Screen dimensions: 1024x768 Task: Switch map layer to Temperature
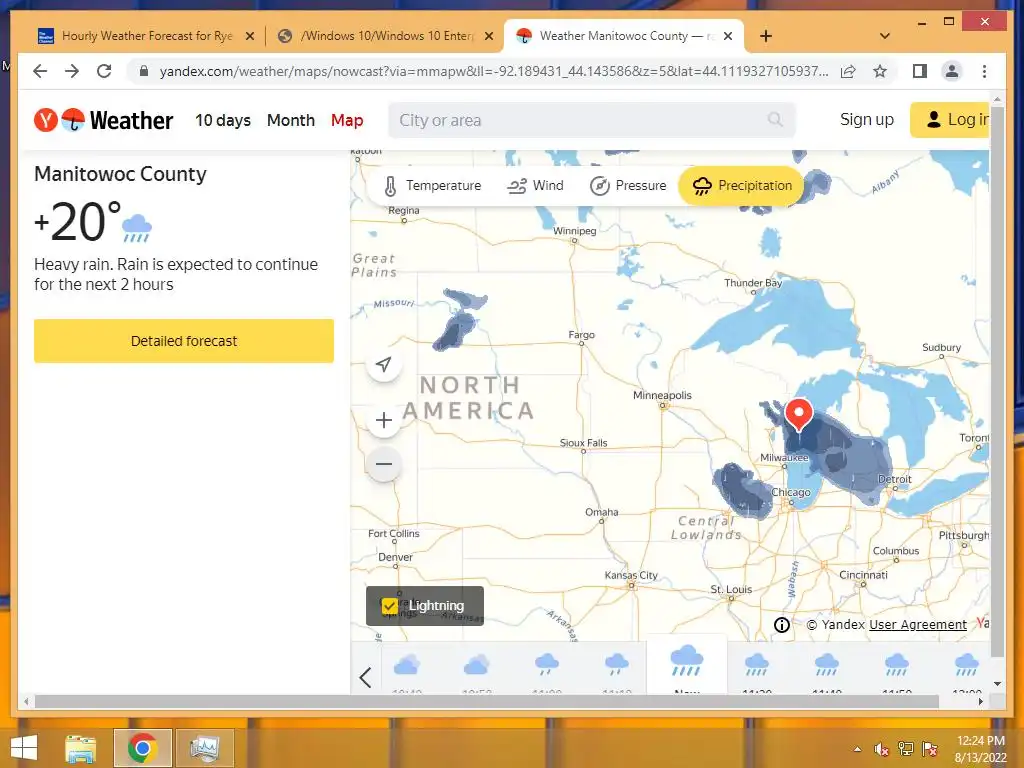[x=433, y=185]
